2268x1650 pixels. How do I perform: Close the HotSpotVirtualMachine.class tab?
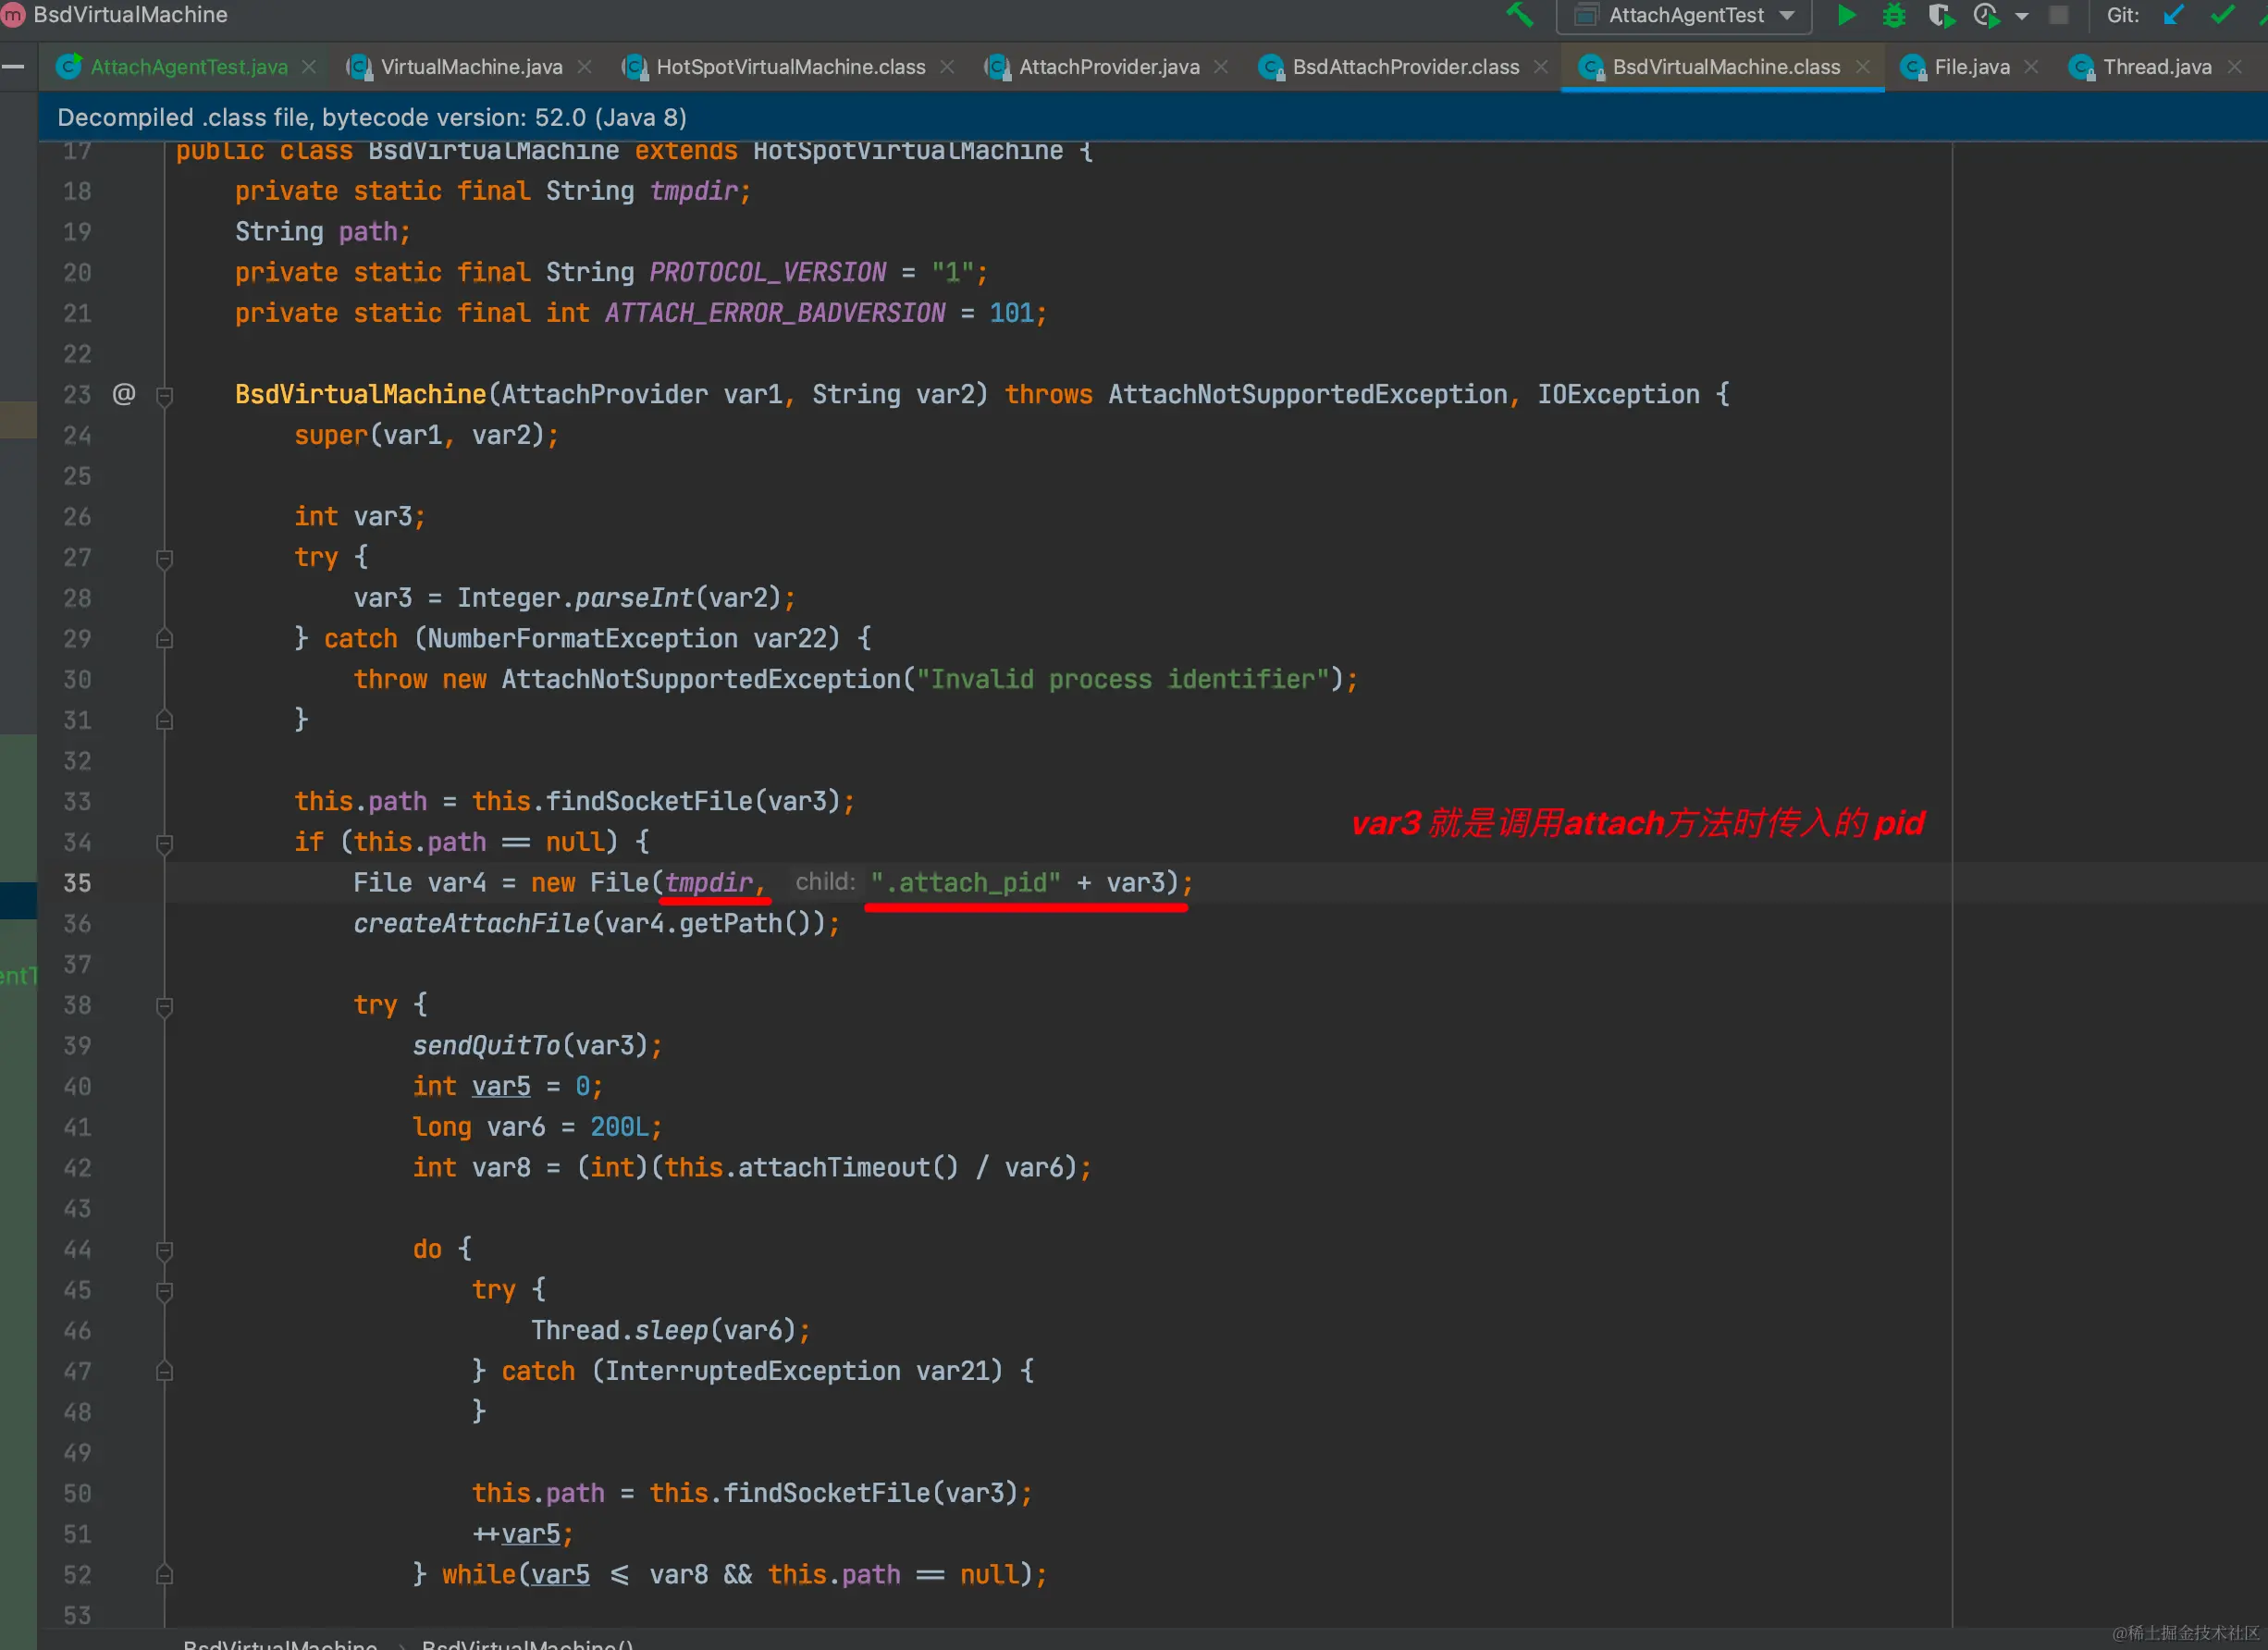coord(947,67)
